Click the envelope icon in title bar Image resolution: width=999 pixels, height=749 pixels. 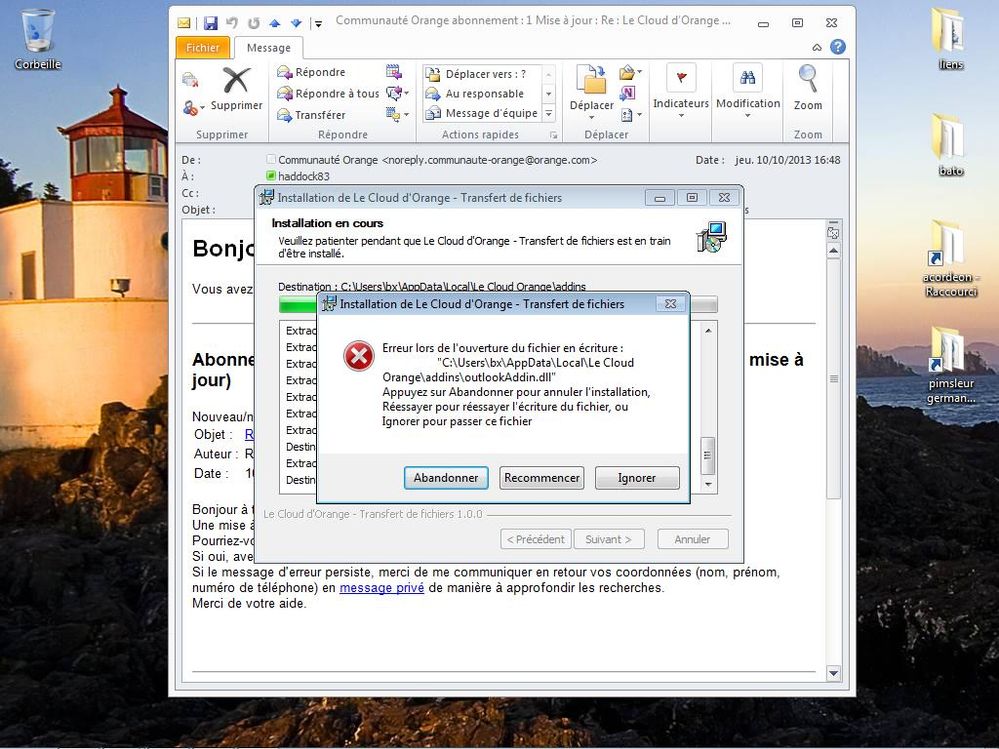point(183,23)
